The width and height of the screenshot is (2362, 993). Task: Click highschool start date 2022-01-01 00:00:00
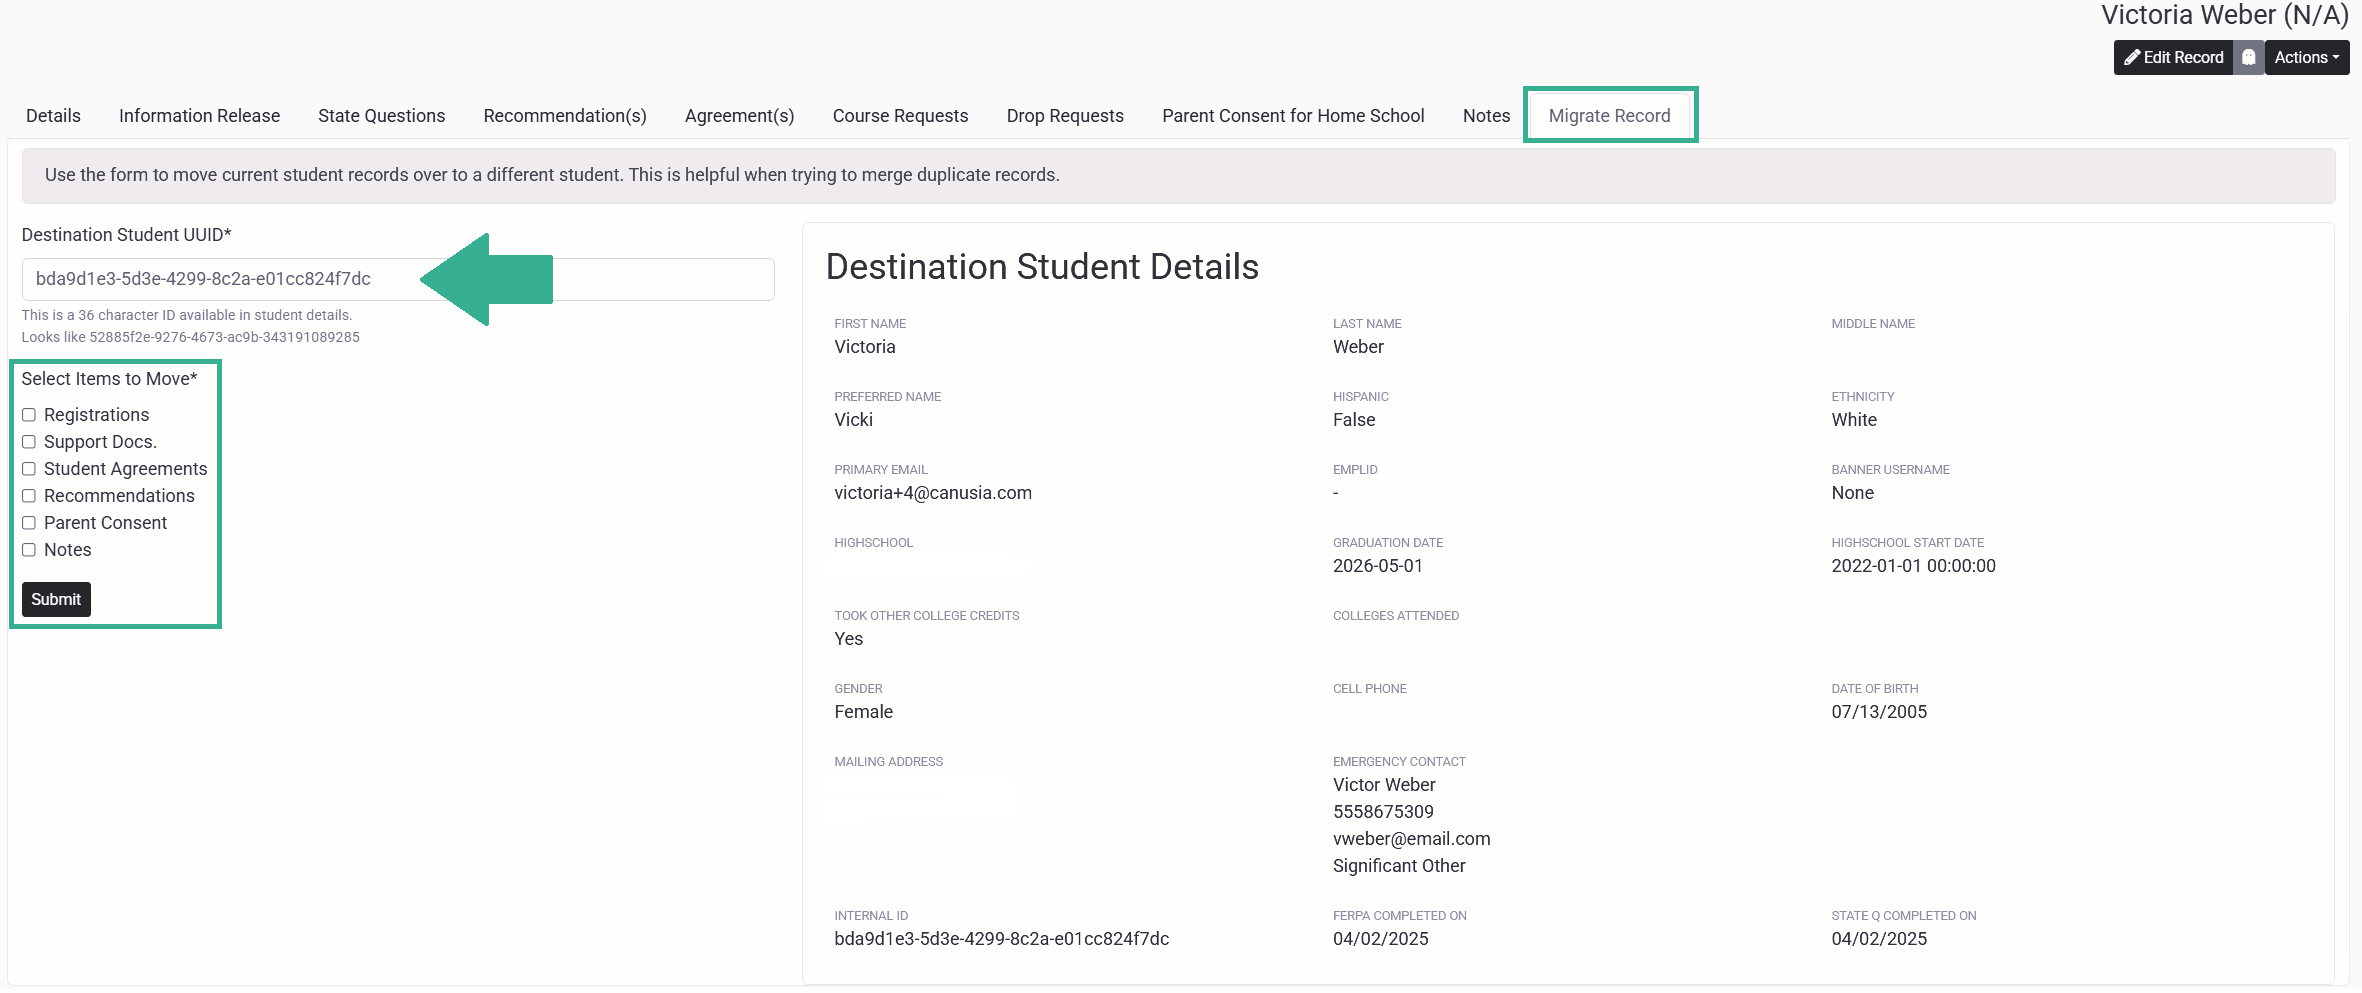click(1913, 566)
